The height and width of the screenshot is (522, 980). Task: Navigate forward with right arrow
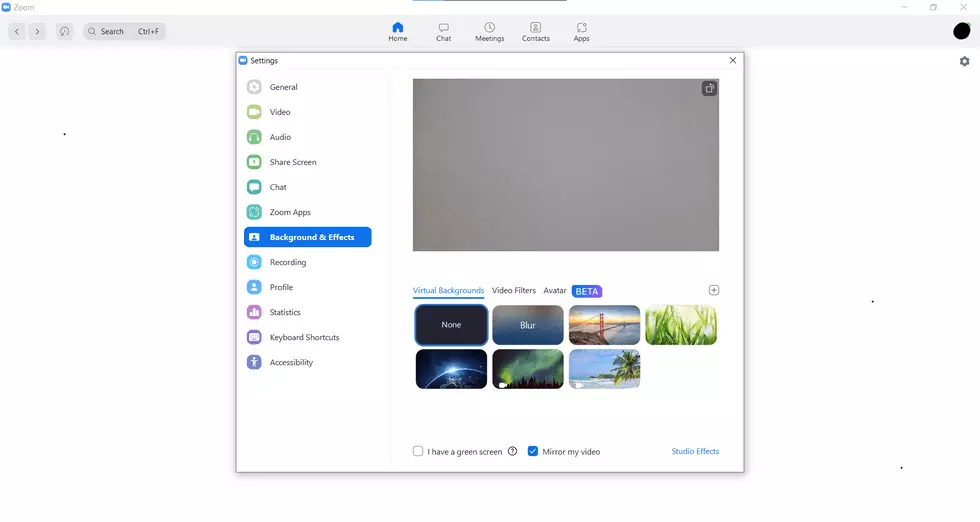pyautogui.click(x=37, y=31)
